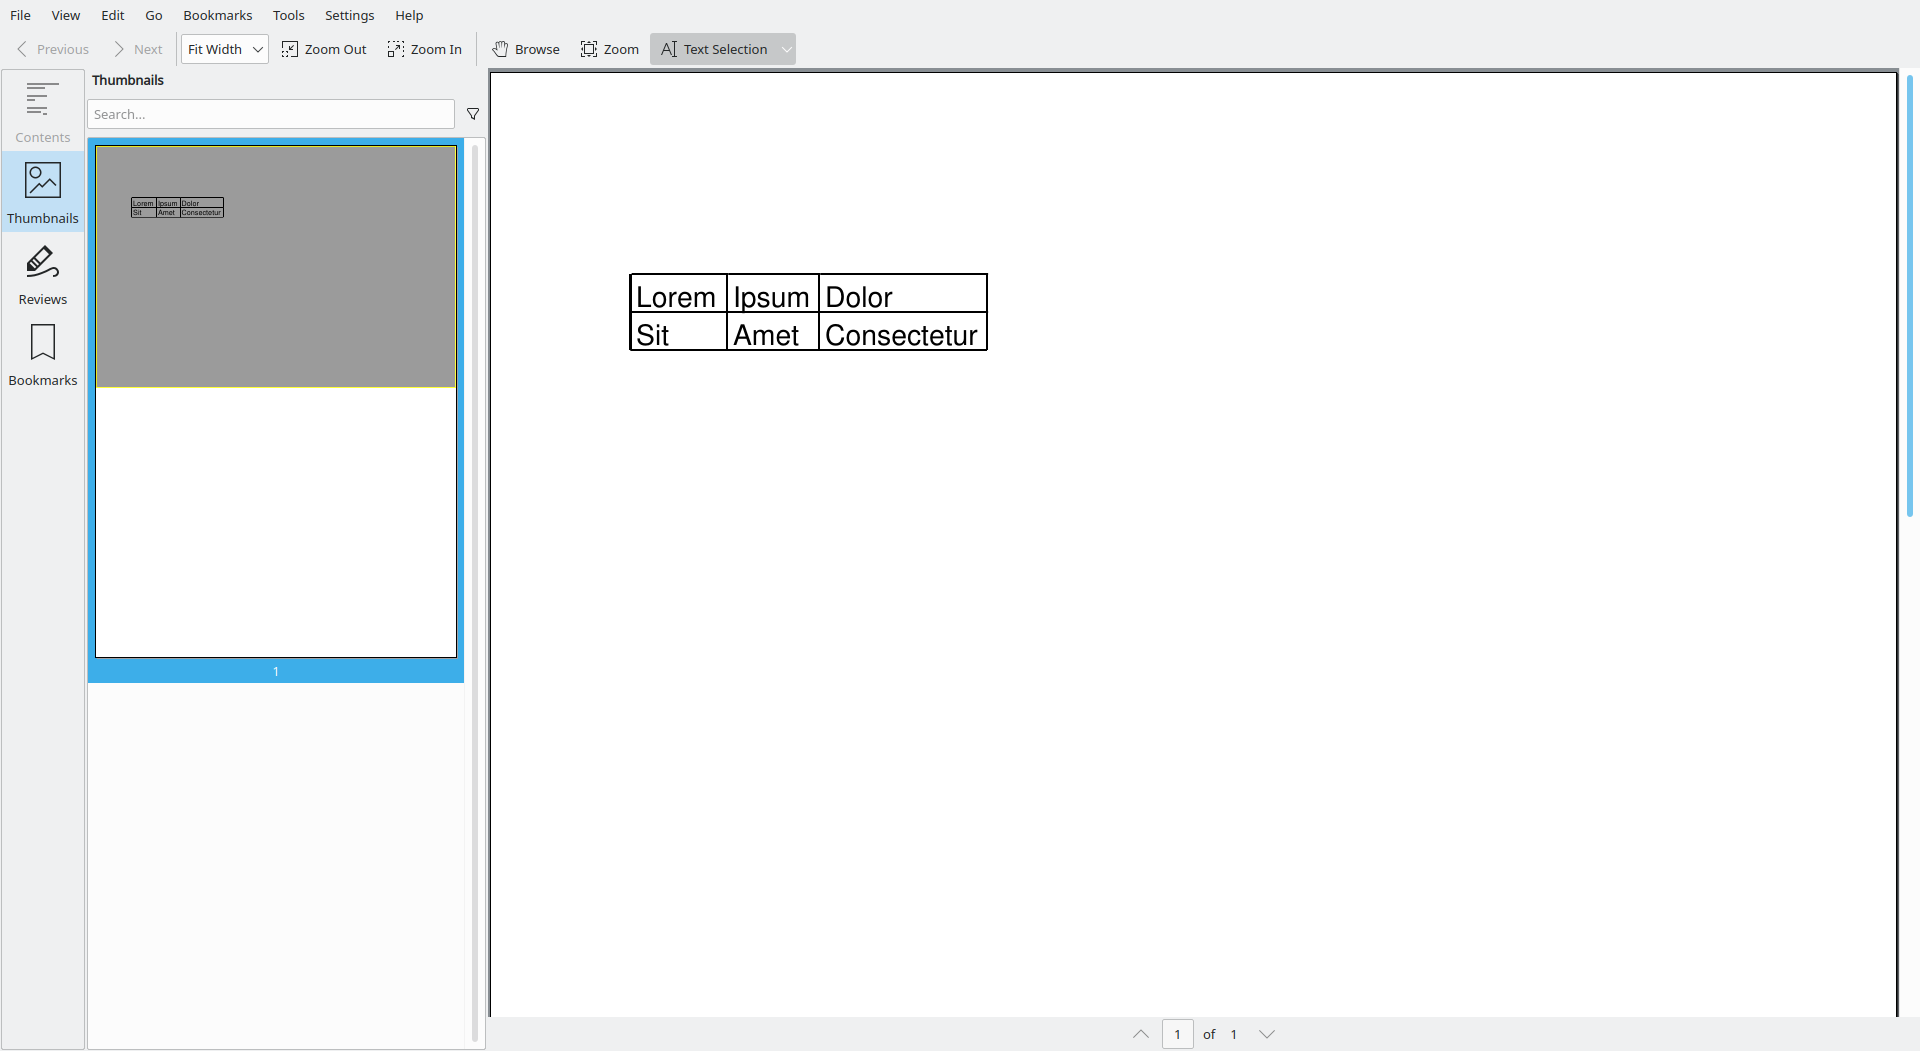Activate the Browse hand tool

tap(526, 49)
